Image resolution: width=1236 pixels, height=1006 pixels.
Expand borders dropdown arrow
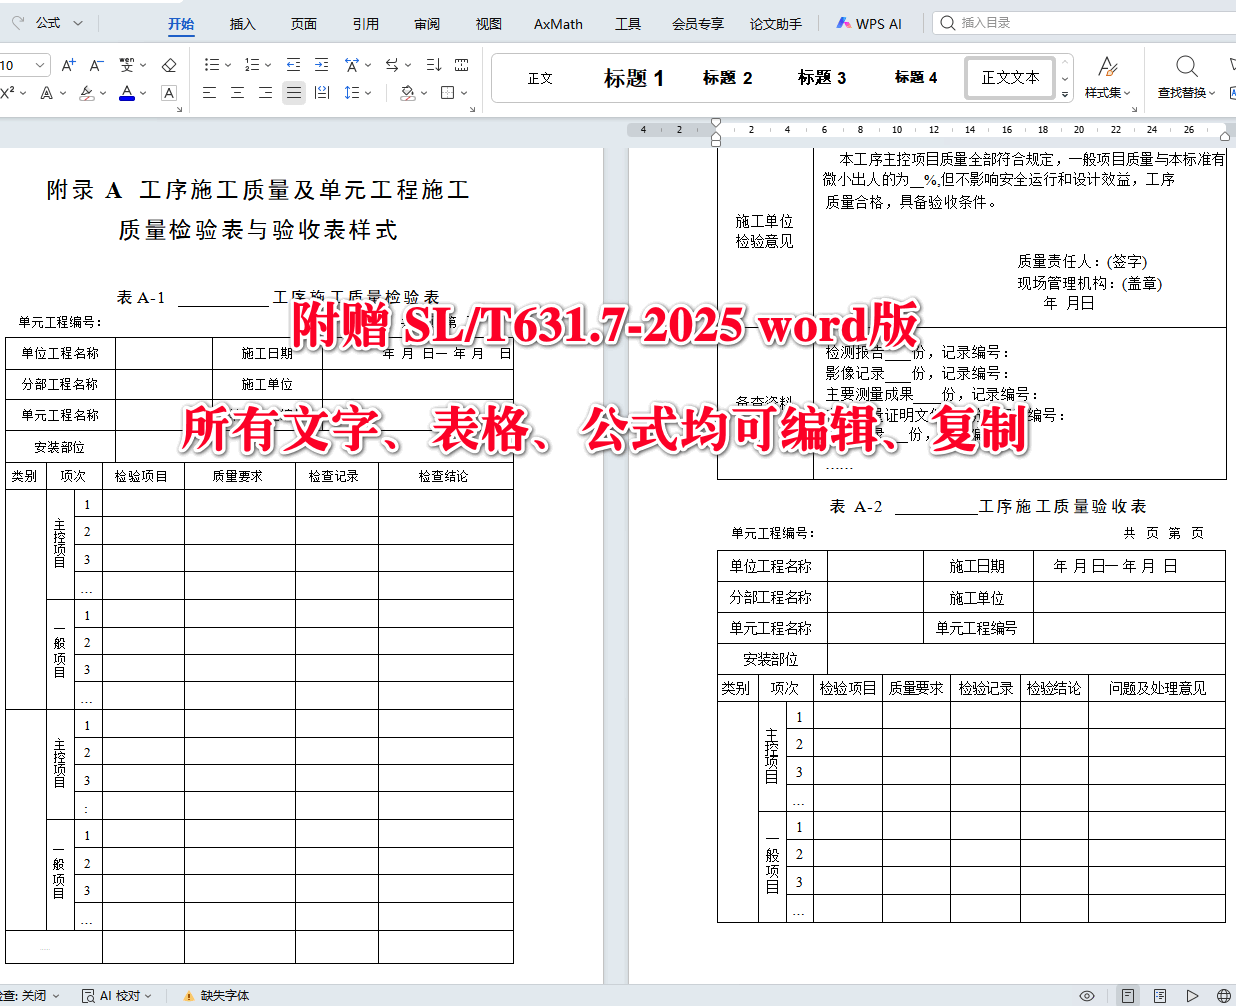click(x=464, y=93)
